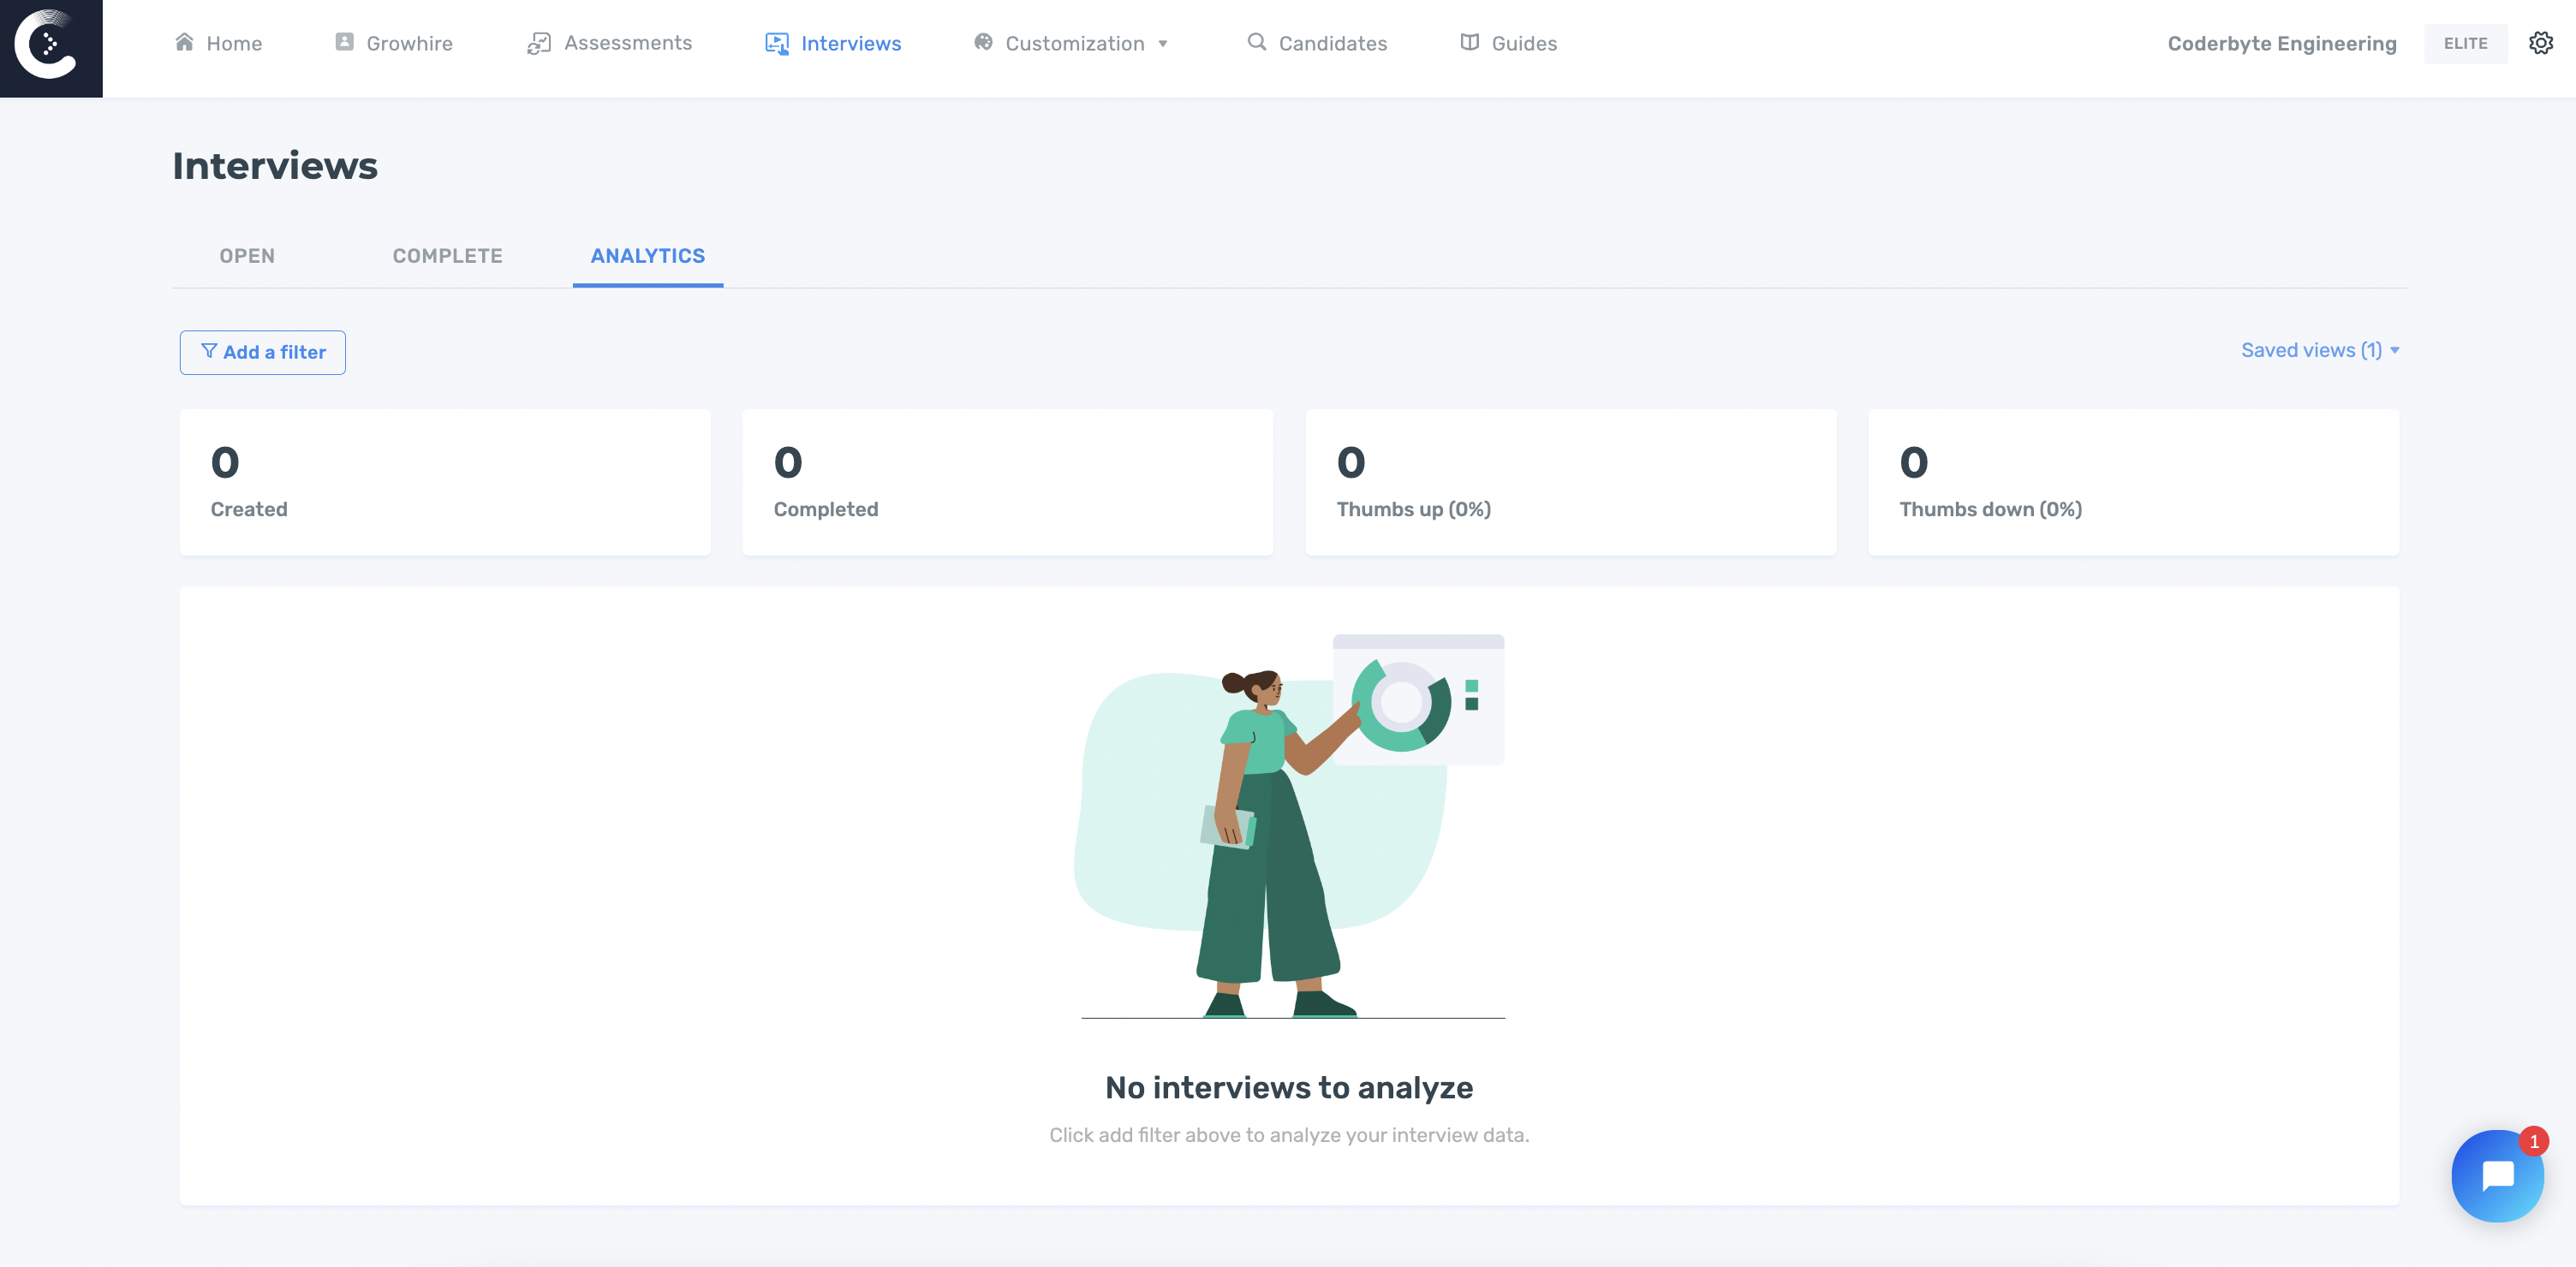This screenshot has height=1267, width=2576.
Task: Click the Thumbs down (0%) card
Action: click(2133, 482)
